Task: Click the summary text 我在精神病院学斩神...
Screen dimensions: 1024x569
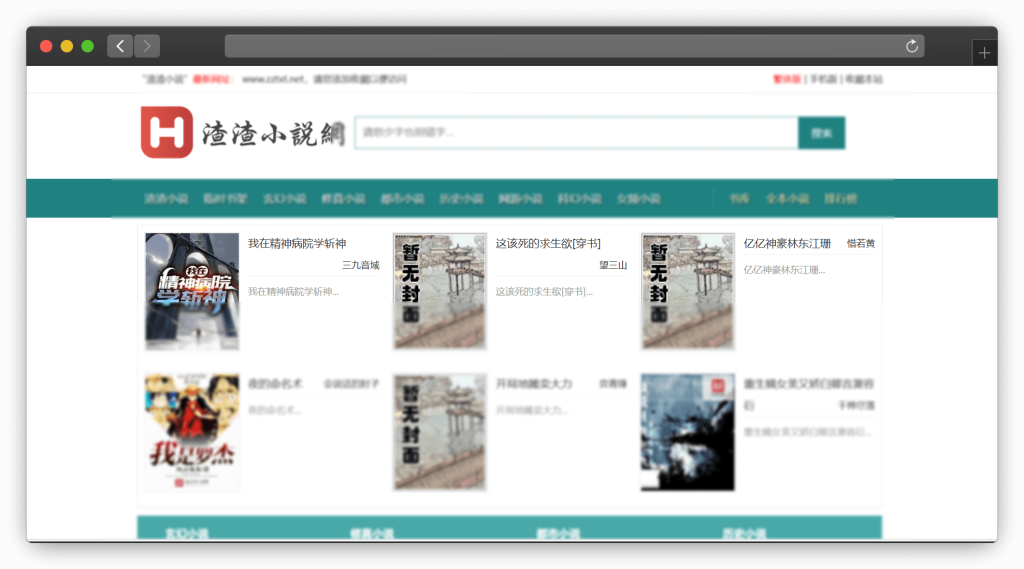Action: coord(293,291)
